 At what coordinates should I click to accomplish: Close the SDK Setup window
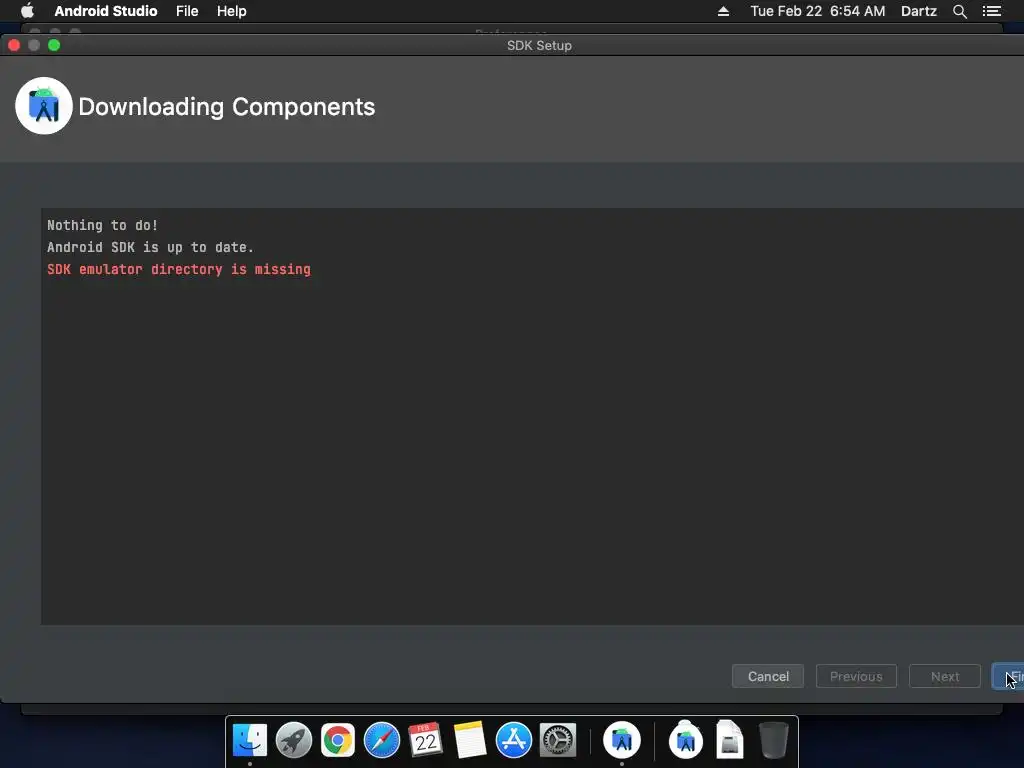click(14, 45)
